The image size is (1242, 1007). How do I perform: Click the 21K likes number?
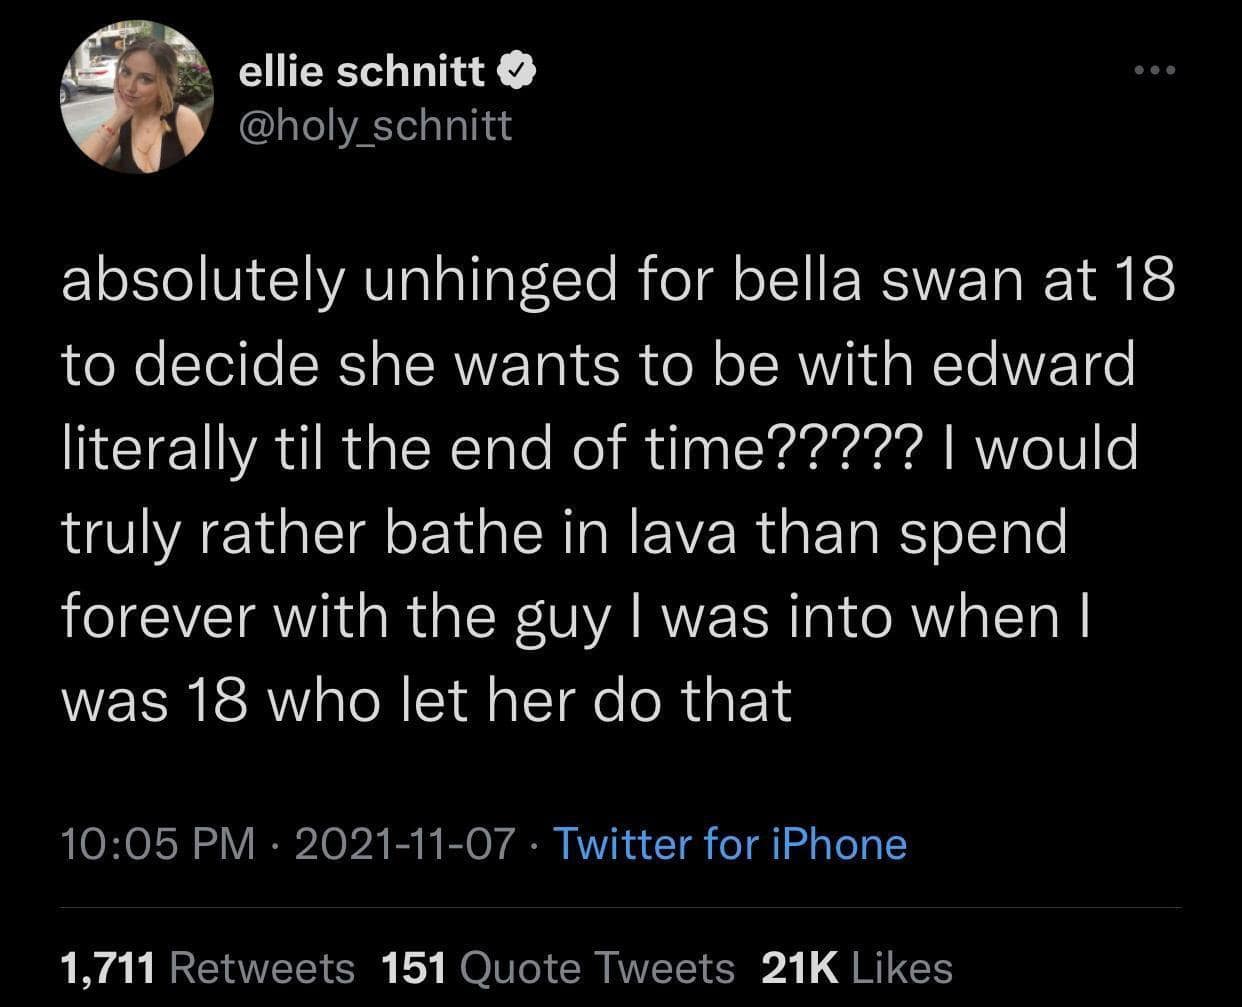click(800, 967)
